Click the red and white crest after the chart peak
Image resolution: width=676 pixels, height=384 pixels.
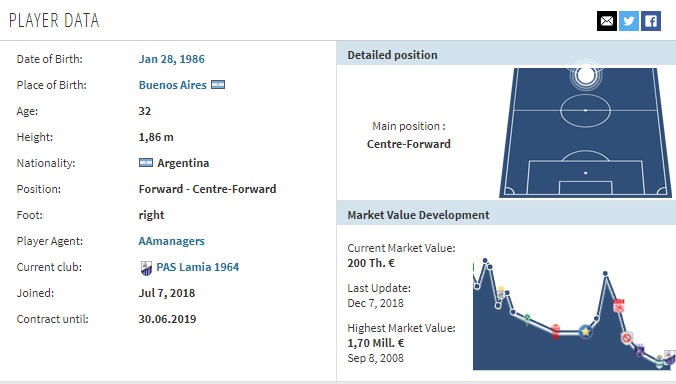coord(619,306)
